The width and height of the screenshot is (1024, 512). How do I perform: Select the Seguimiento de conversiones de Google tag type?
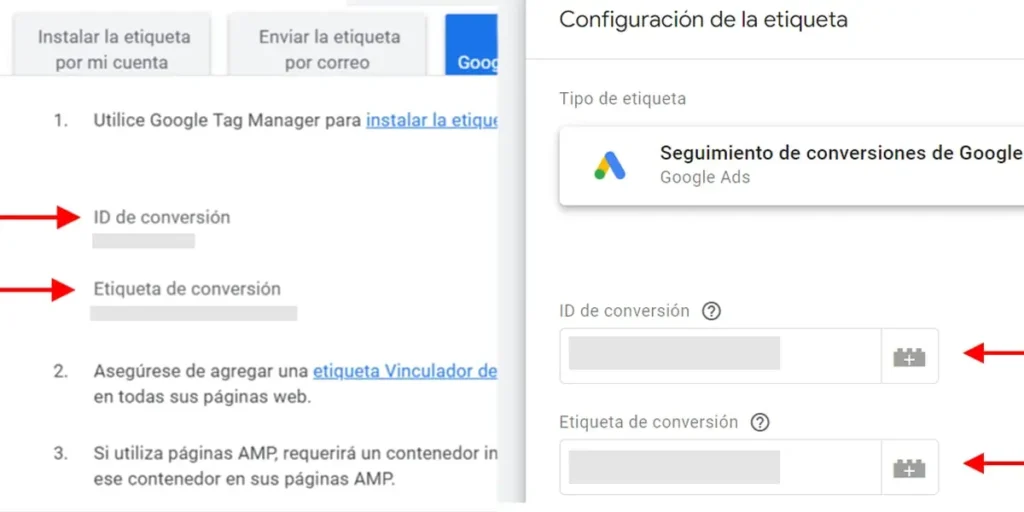[x=792, y=166]
